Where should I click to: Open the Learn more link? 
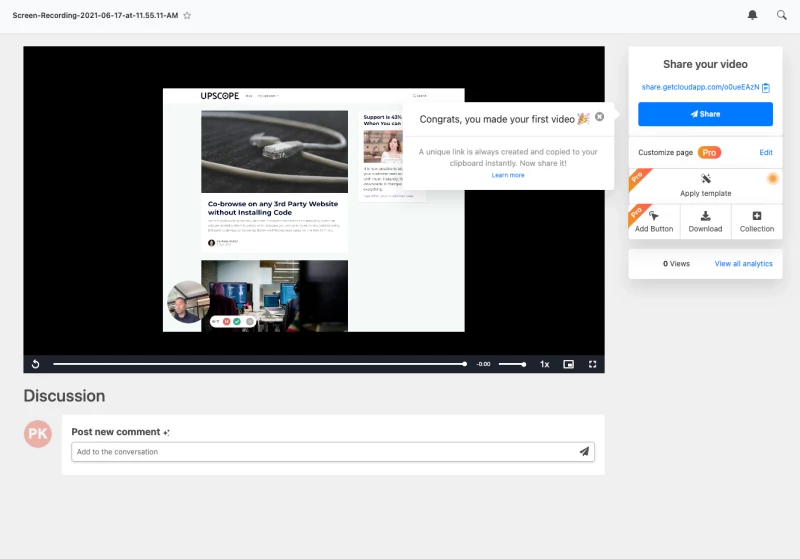[x=508, y=175]
